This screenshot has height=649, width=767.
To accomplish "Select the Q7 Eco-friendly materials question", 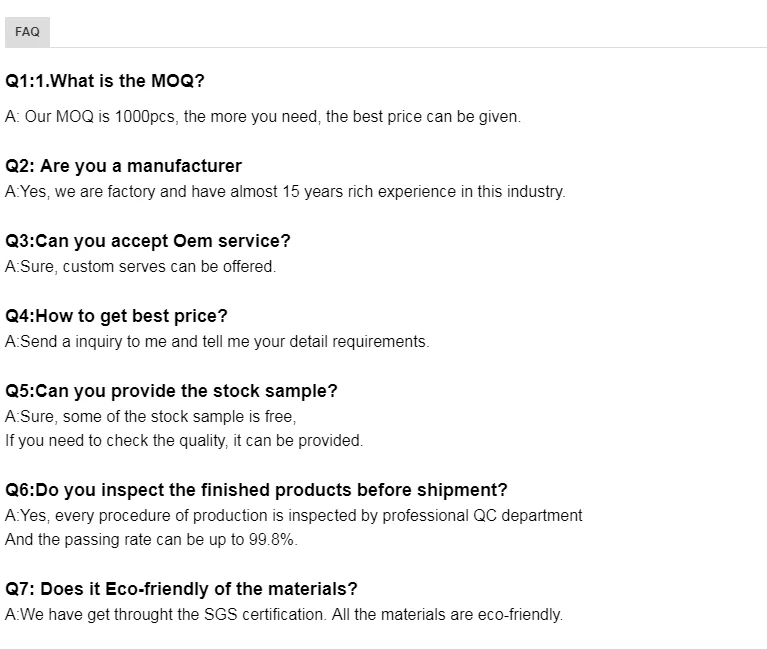I will [x=181, y=589].
